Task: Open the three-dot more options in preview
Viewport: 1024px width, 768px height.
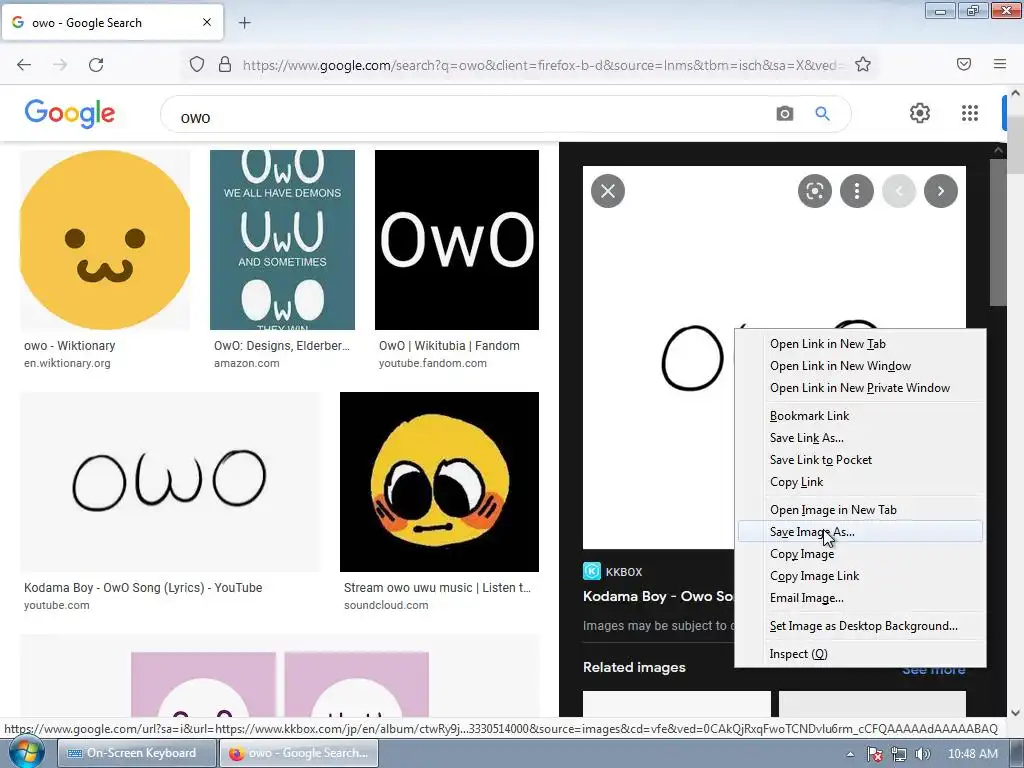Action: [x=856, y=191]
